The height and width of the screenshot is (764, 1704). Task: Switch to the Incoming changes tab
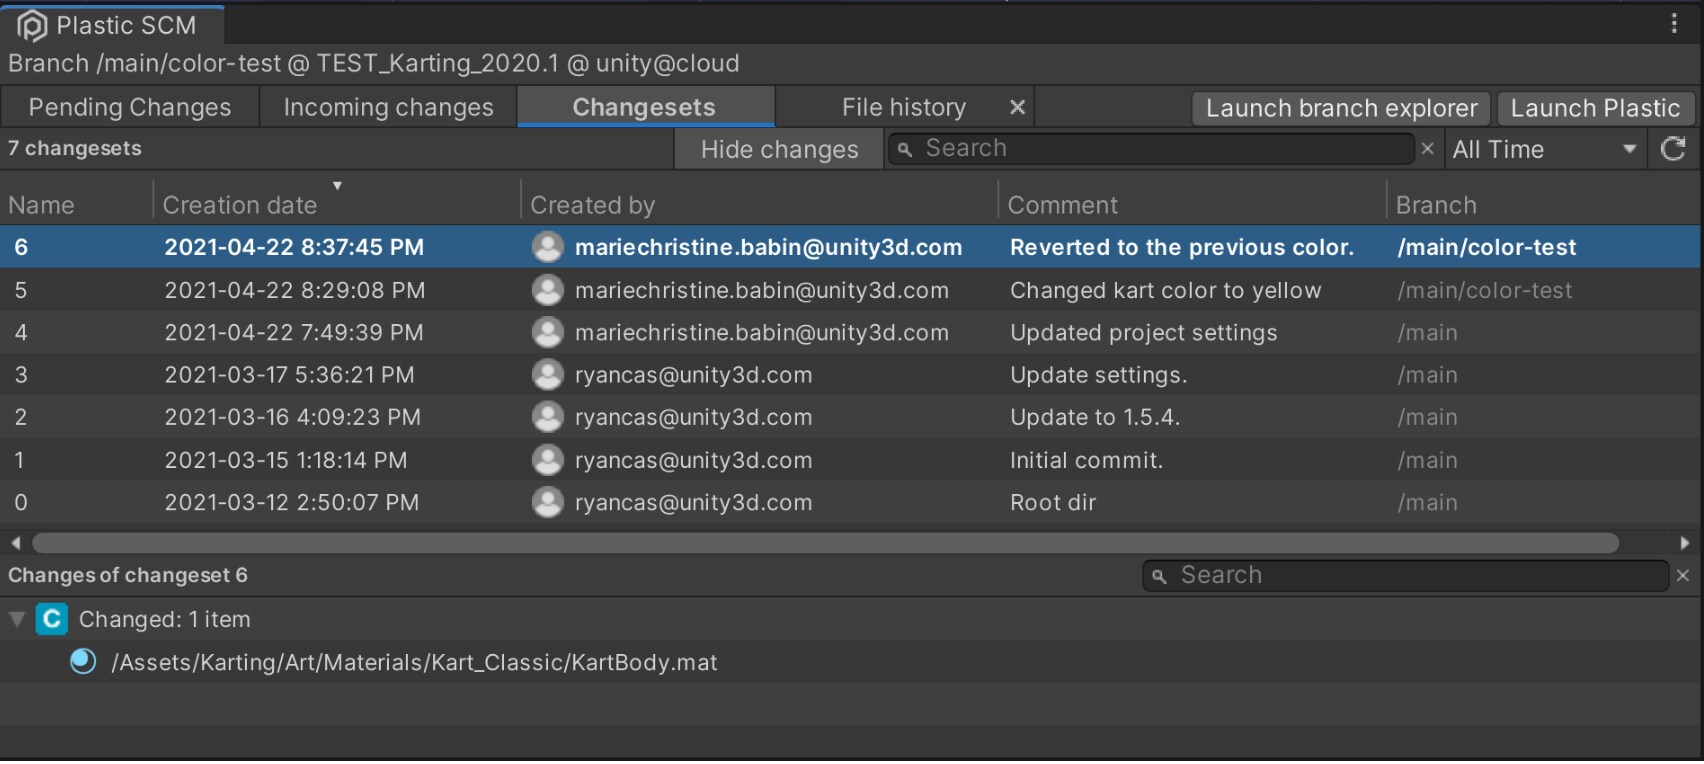[x=388, y=107]
